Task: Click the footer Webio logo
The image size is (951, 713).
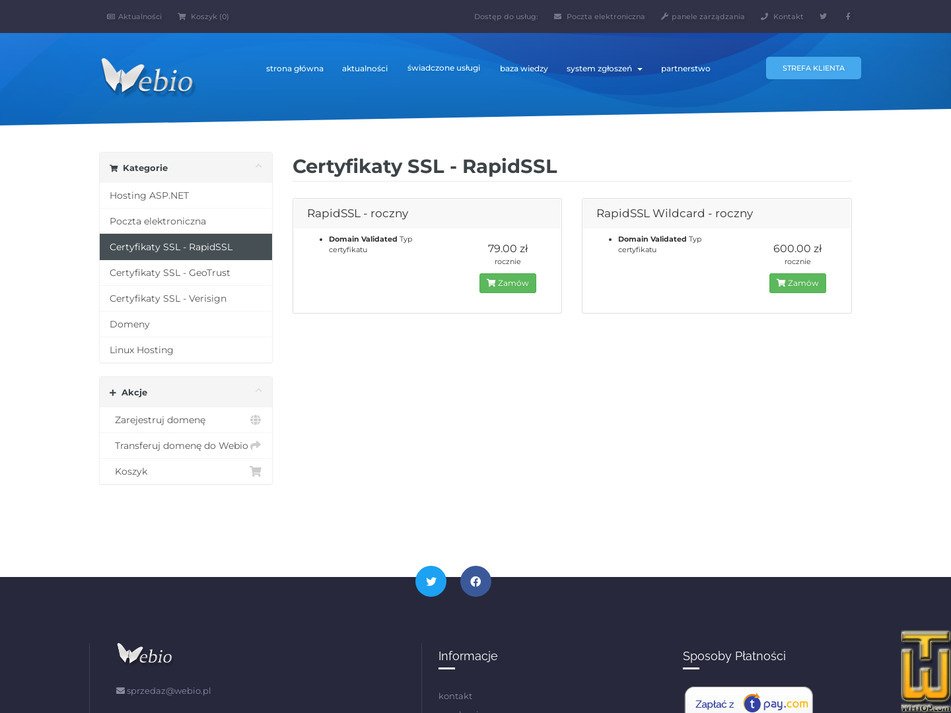Action: point(144,654)
